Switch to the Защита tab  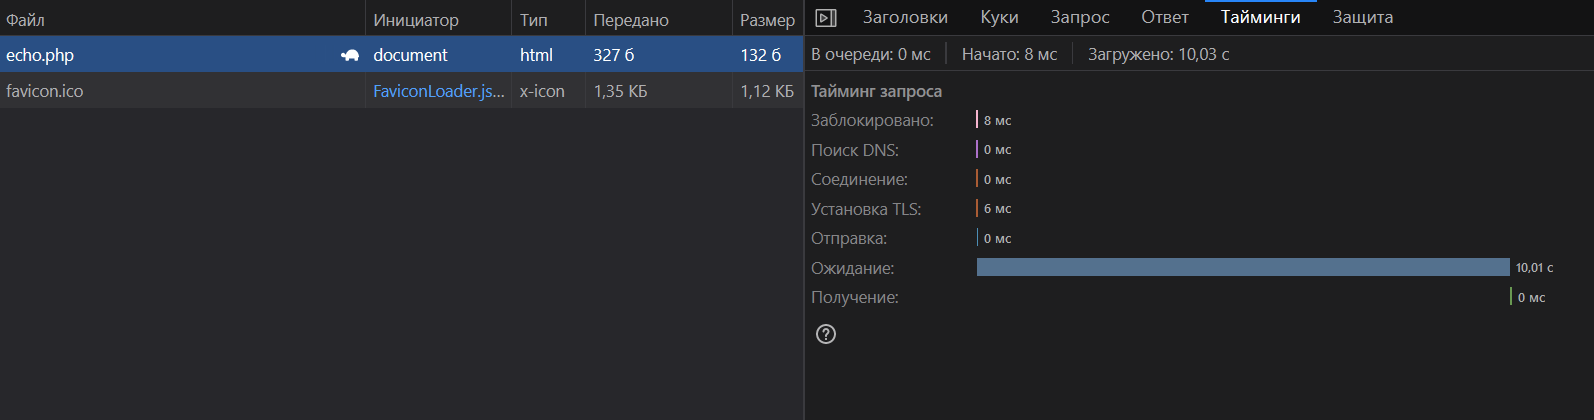(1363, 17)
